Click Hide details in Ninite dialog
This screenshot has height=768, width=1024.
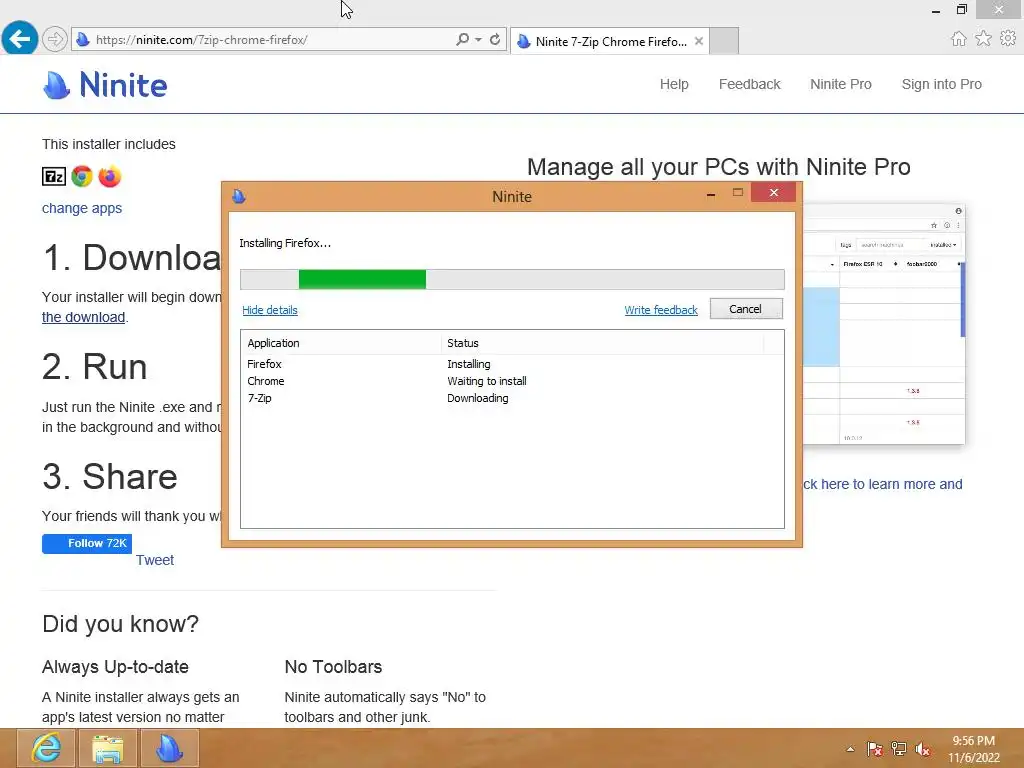[x=270, y=310]
